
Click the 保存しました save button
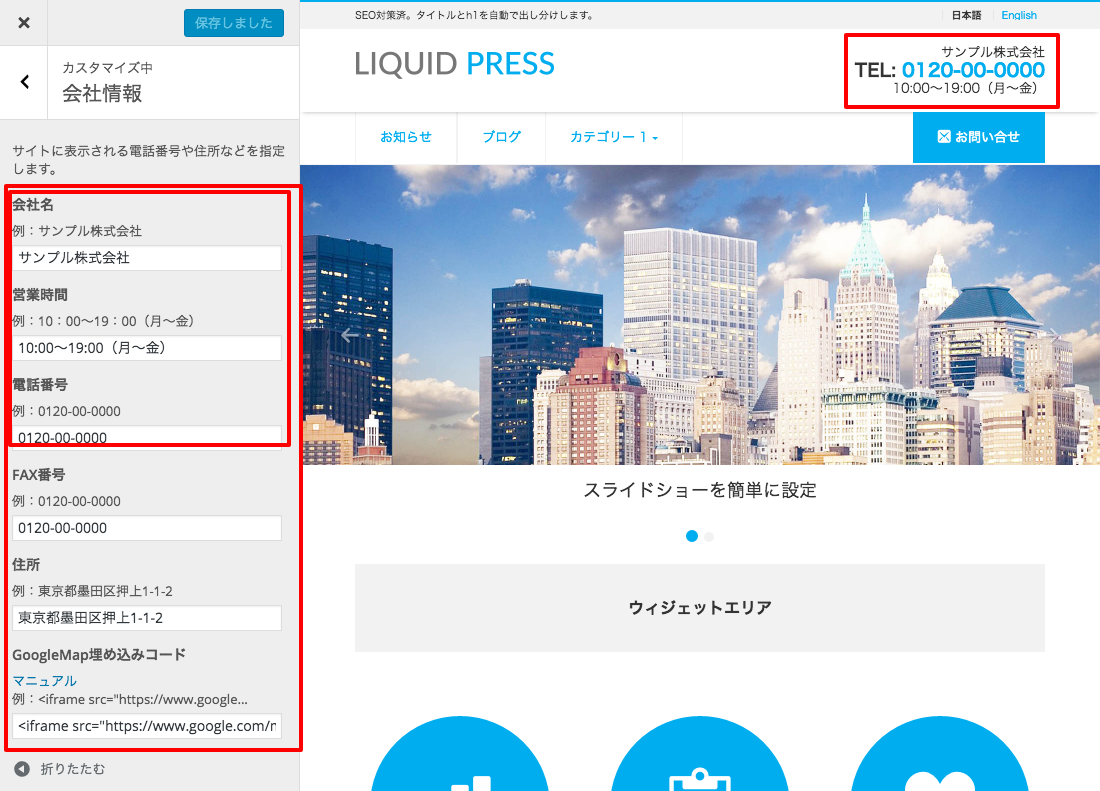[234, 23]
